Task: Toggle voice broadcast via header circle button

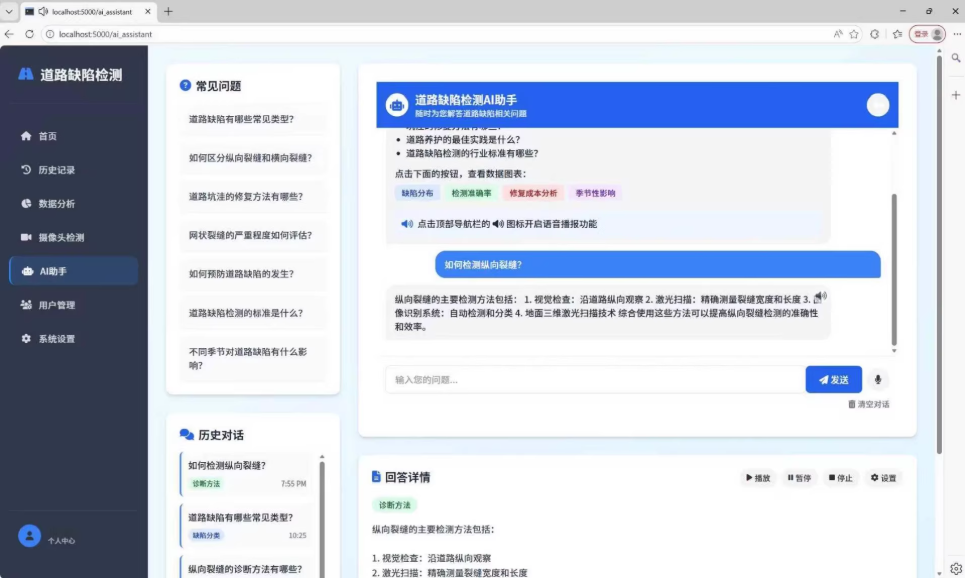Action: 877,104
